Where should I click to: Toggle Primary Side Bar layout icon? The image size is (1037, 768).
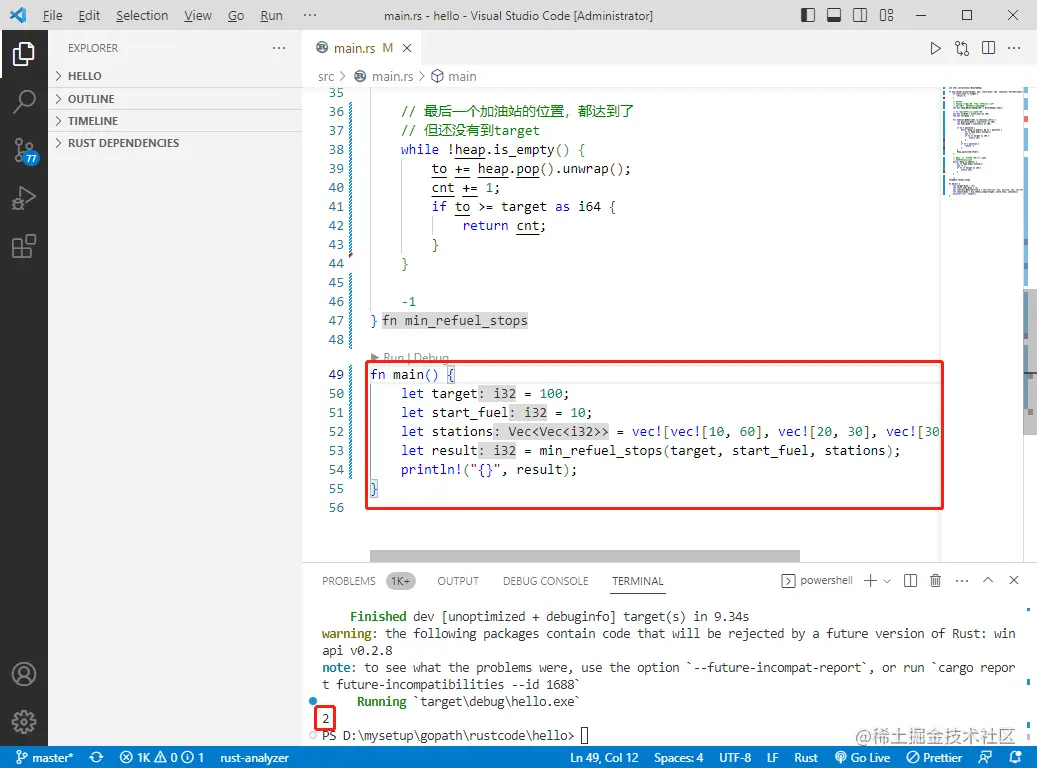coord(808,15)
